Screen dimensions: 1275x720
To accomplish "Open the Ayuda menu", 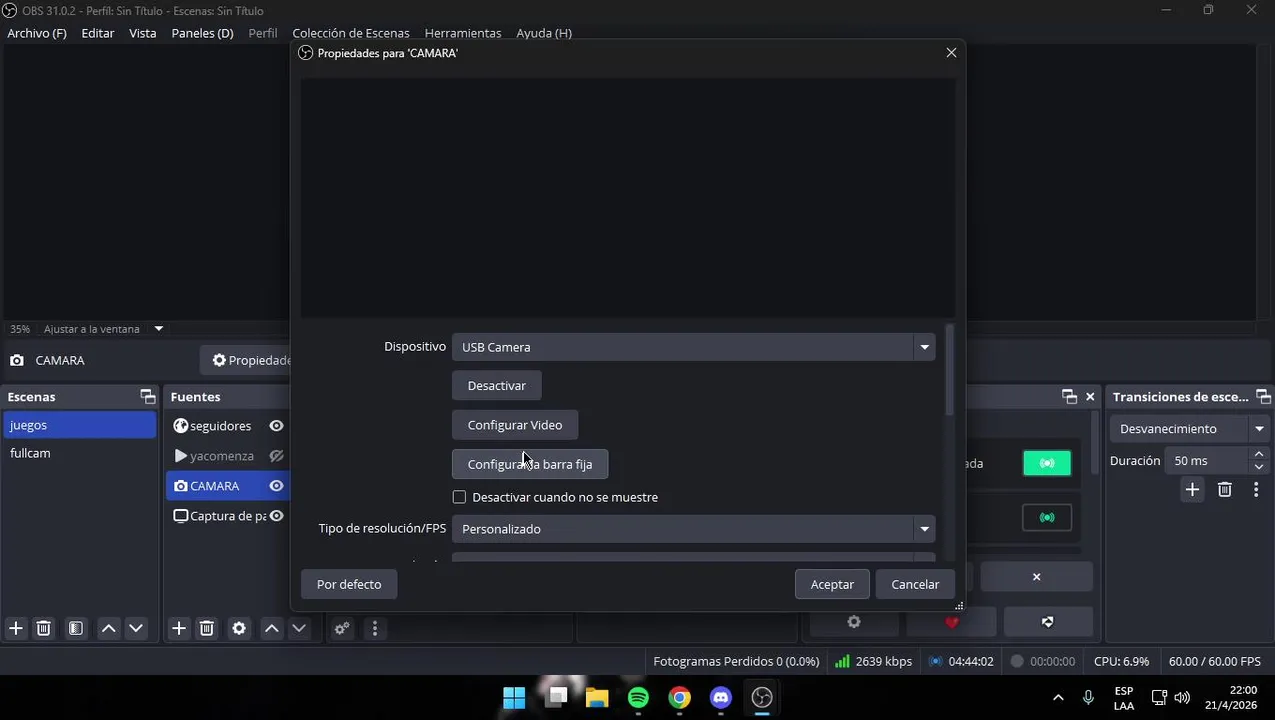I will click(544, 33).
